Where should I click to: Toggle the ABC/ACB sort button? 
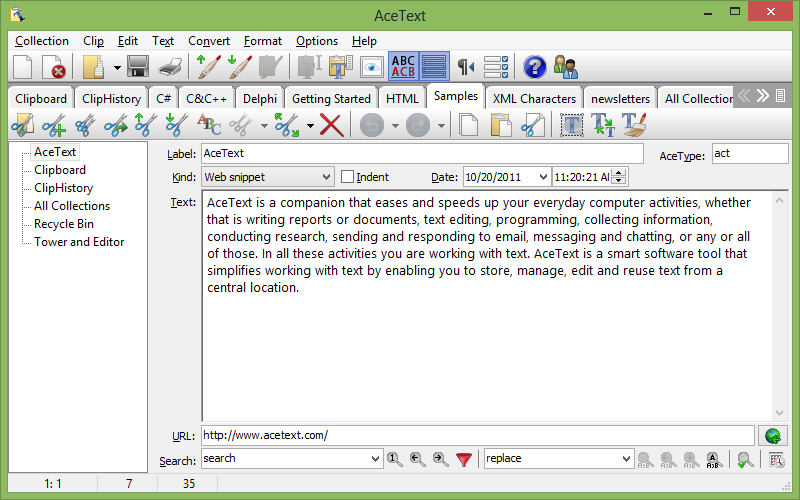pyautogui.click(x=403, y=67)
